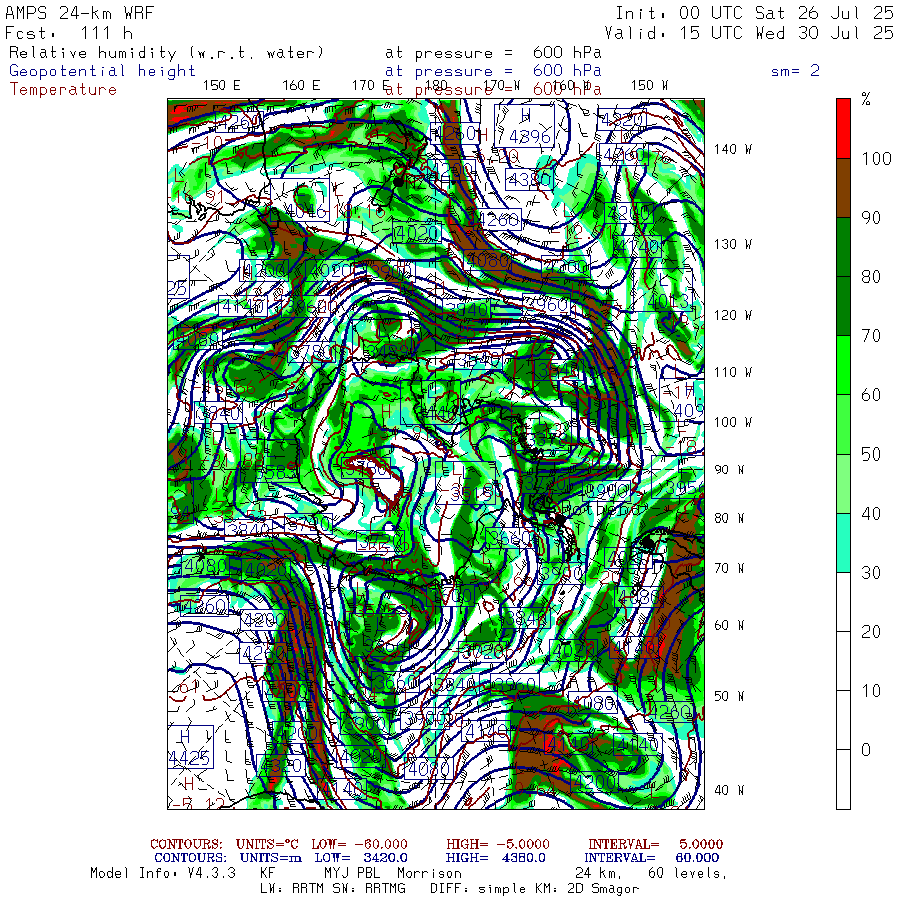Click the '120 W' longitude label
900x900 pixels.
[732, 316]
